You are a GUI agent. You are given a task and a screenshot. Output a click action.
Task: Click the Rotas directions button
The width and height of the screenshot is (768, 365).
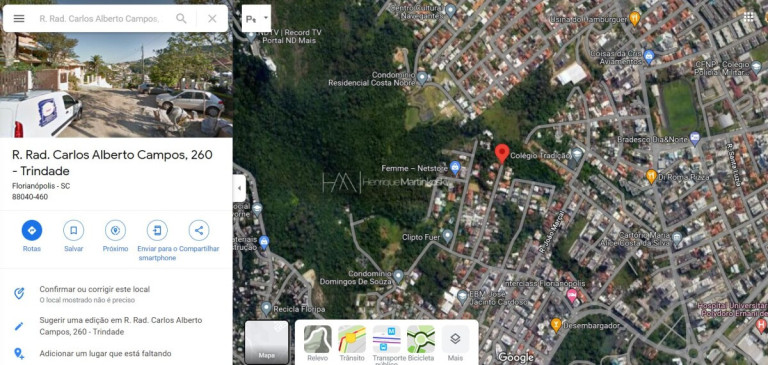click(x=32, y=230)
